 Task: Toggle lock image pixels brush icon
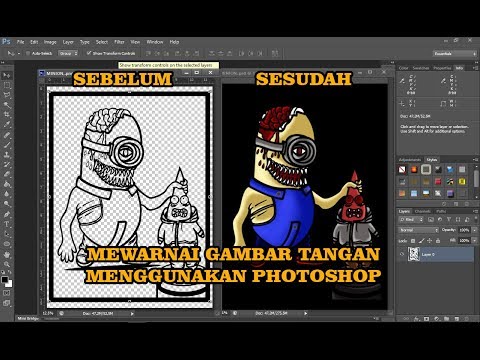pyautogui.click(x=421, y=241)
